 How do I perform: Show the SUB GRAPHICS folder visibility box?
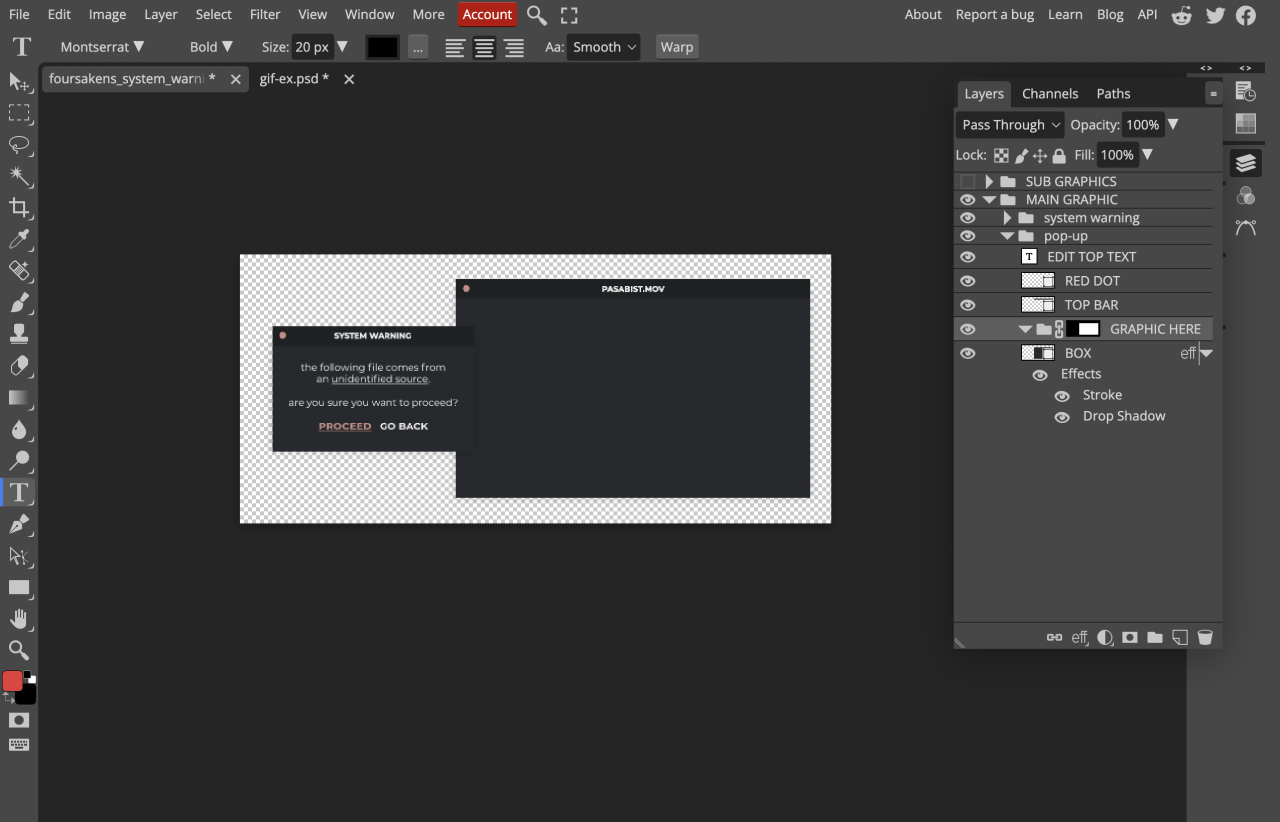pos(967,181)
